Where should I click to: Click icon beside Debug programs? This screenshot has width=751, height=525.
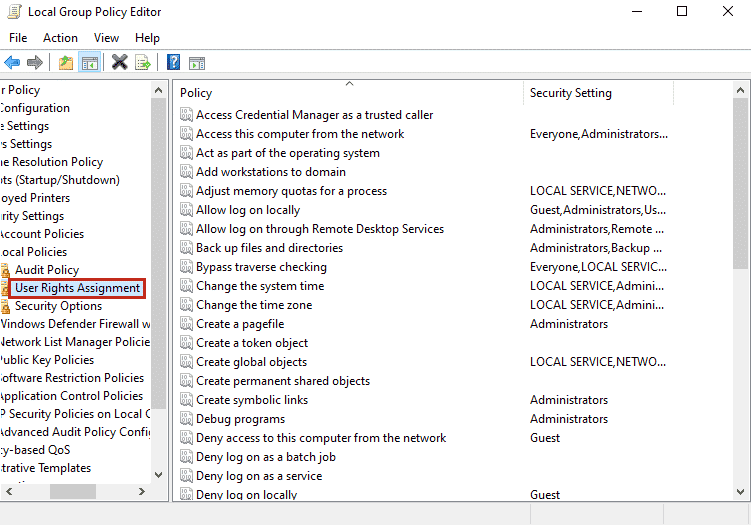[x=186, y=419]
